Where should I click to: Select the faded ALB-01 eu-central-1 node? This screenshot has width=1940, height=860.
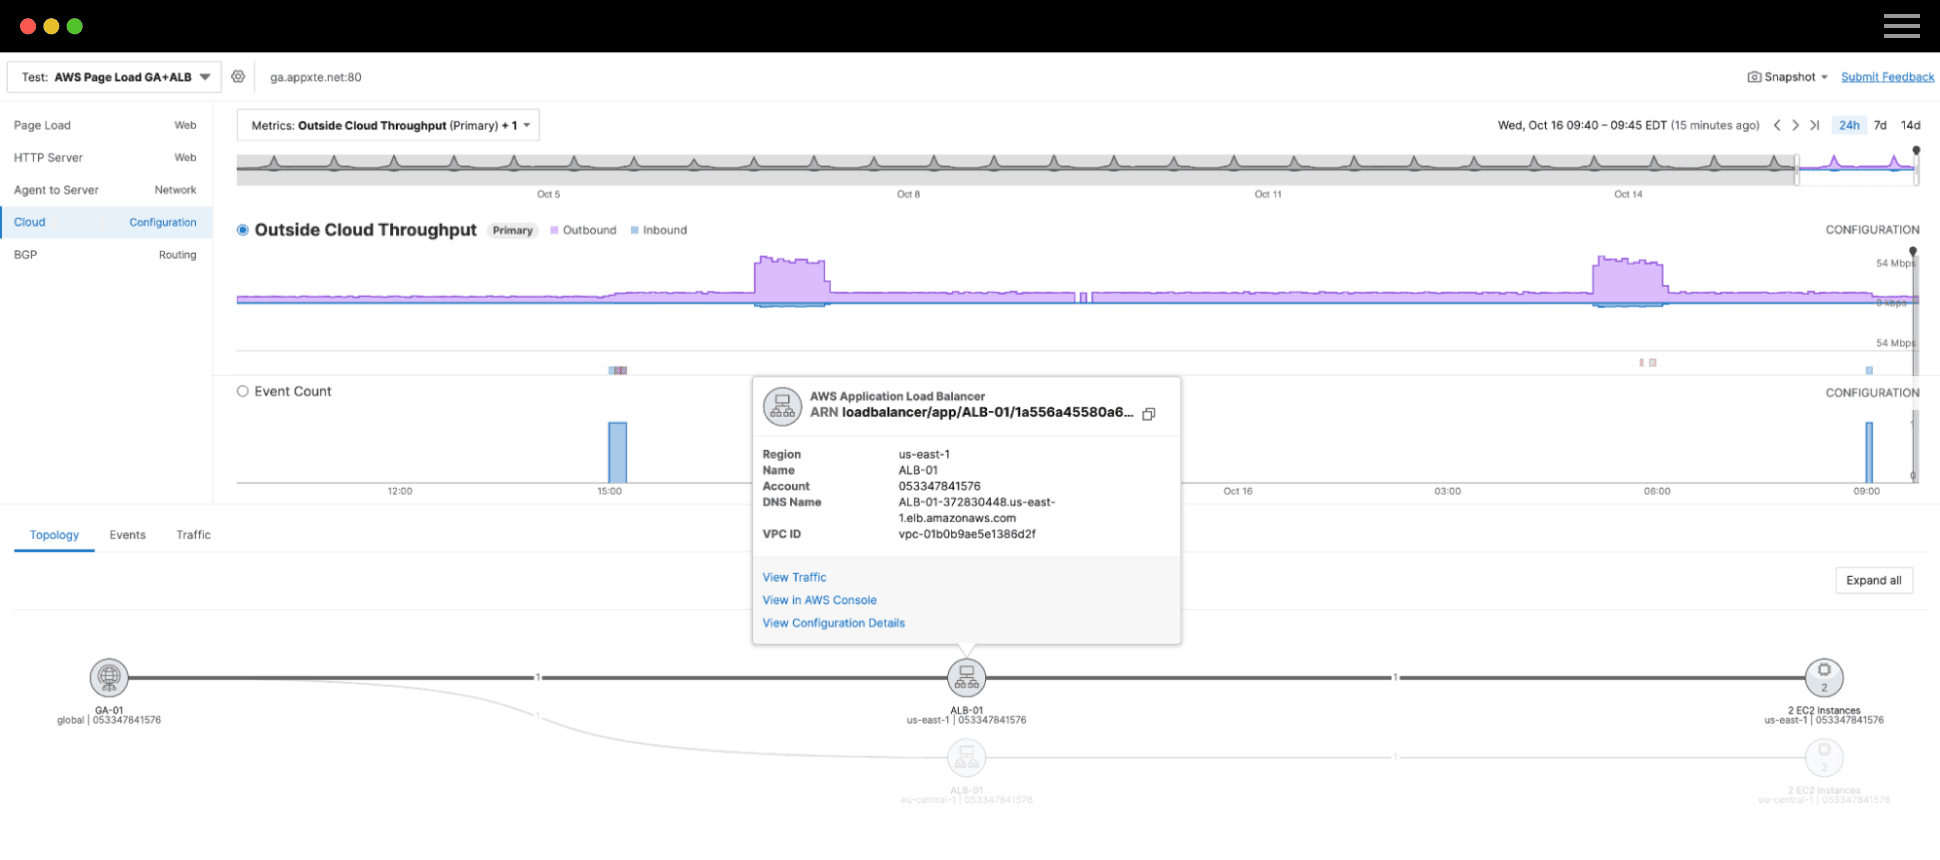966,758
